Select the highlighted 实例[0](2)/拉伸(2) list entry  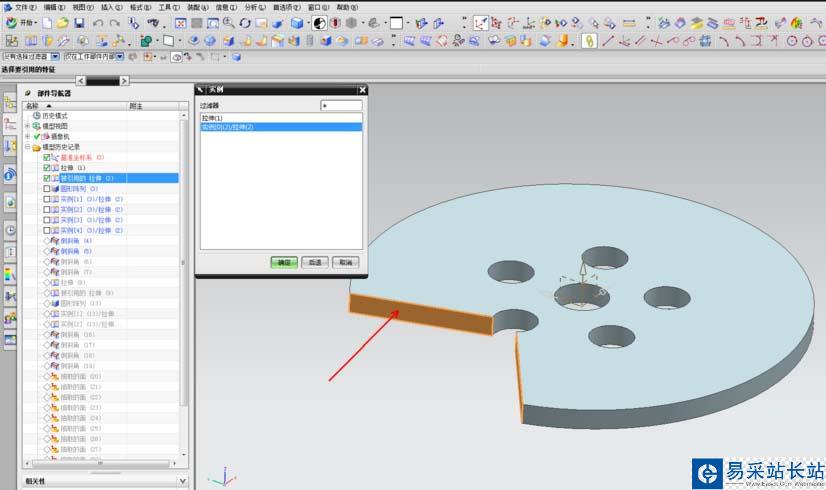pos(281,127)
